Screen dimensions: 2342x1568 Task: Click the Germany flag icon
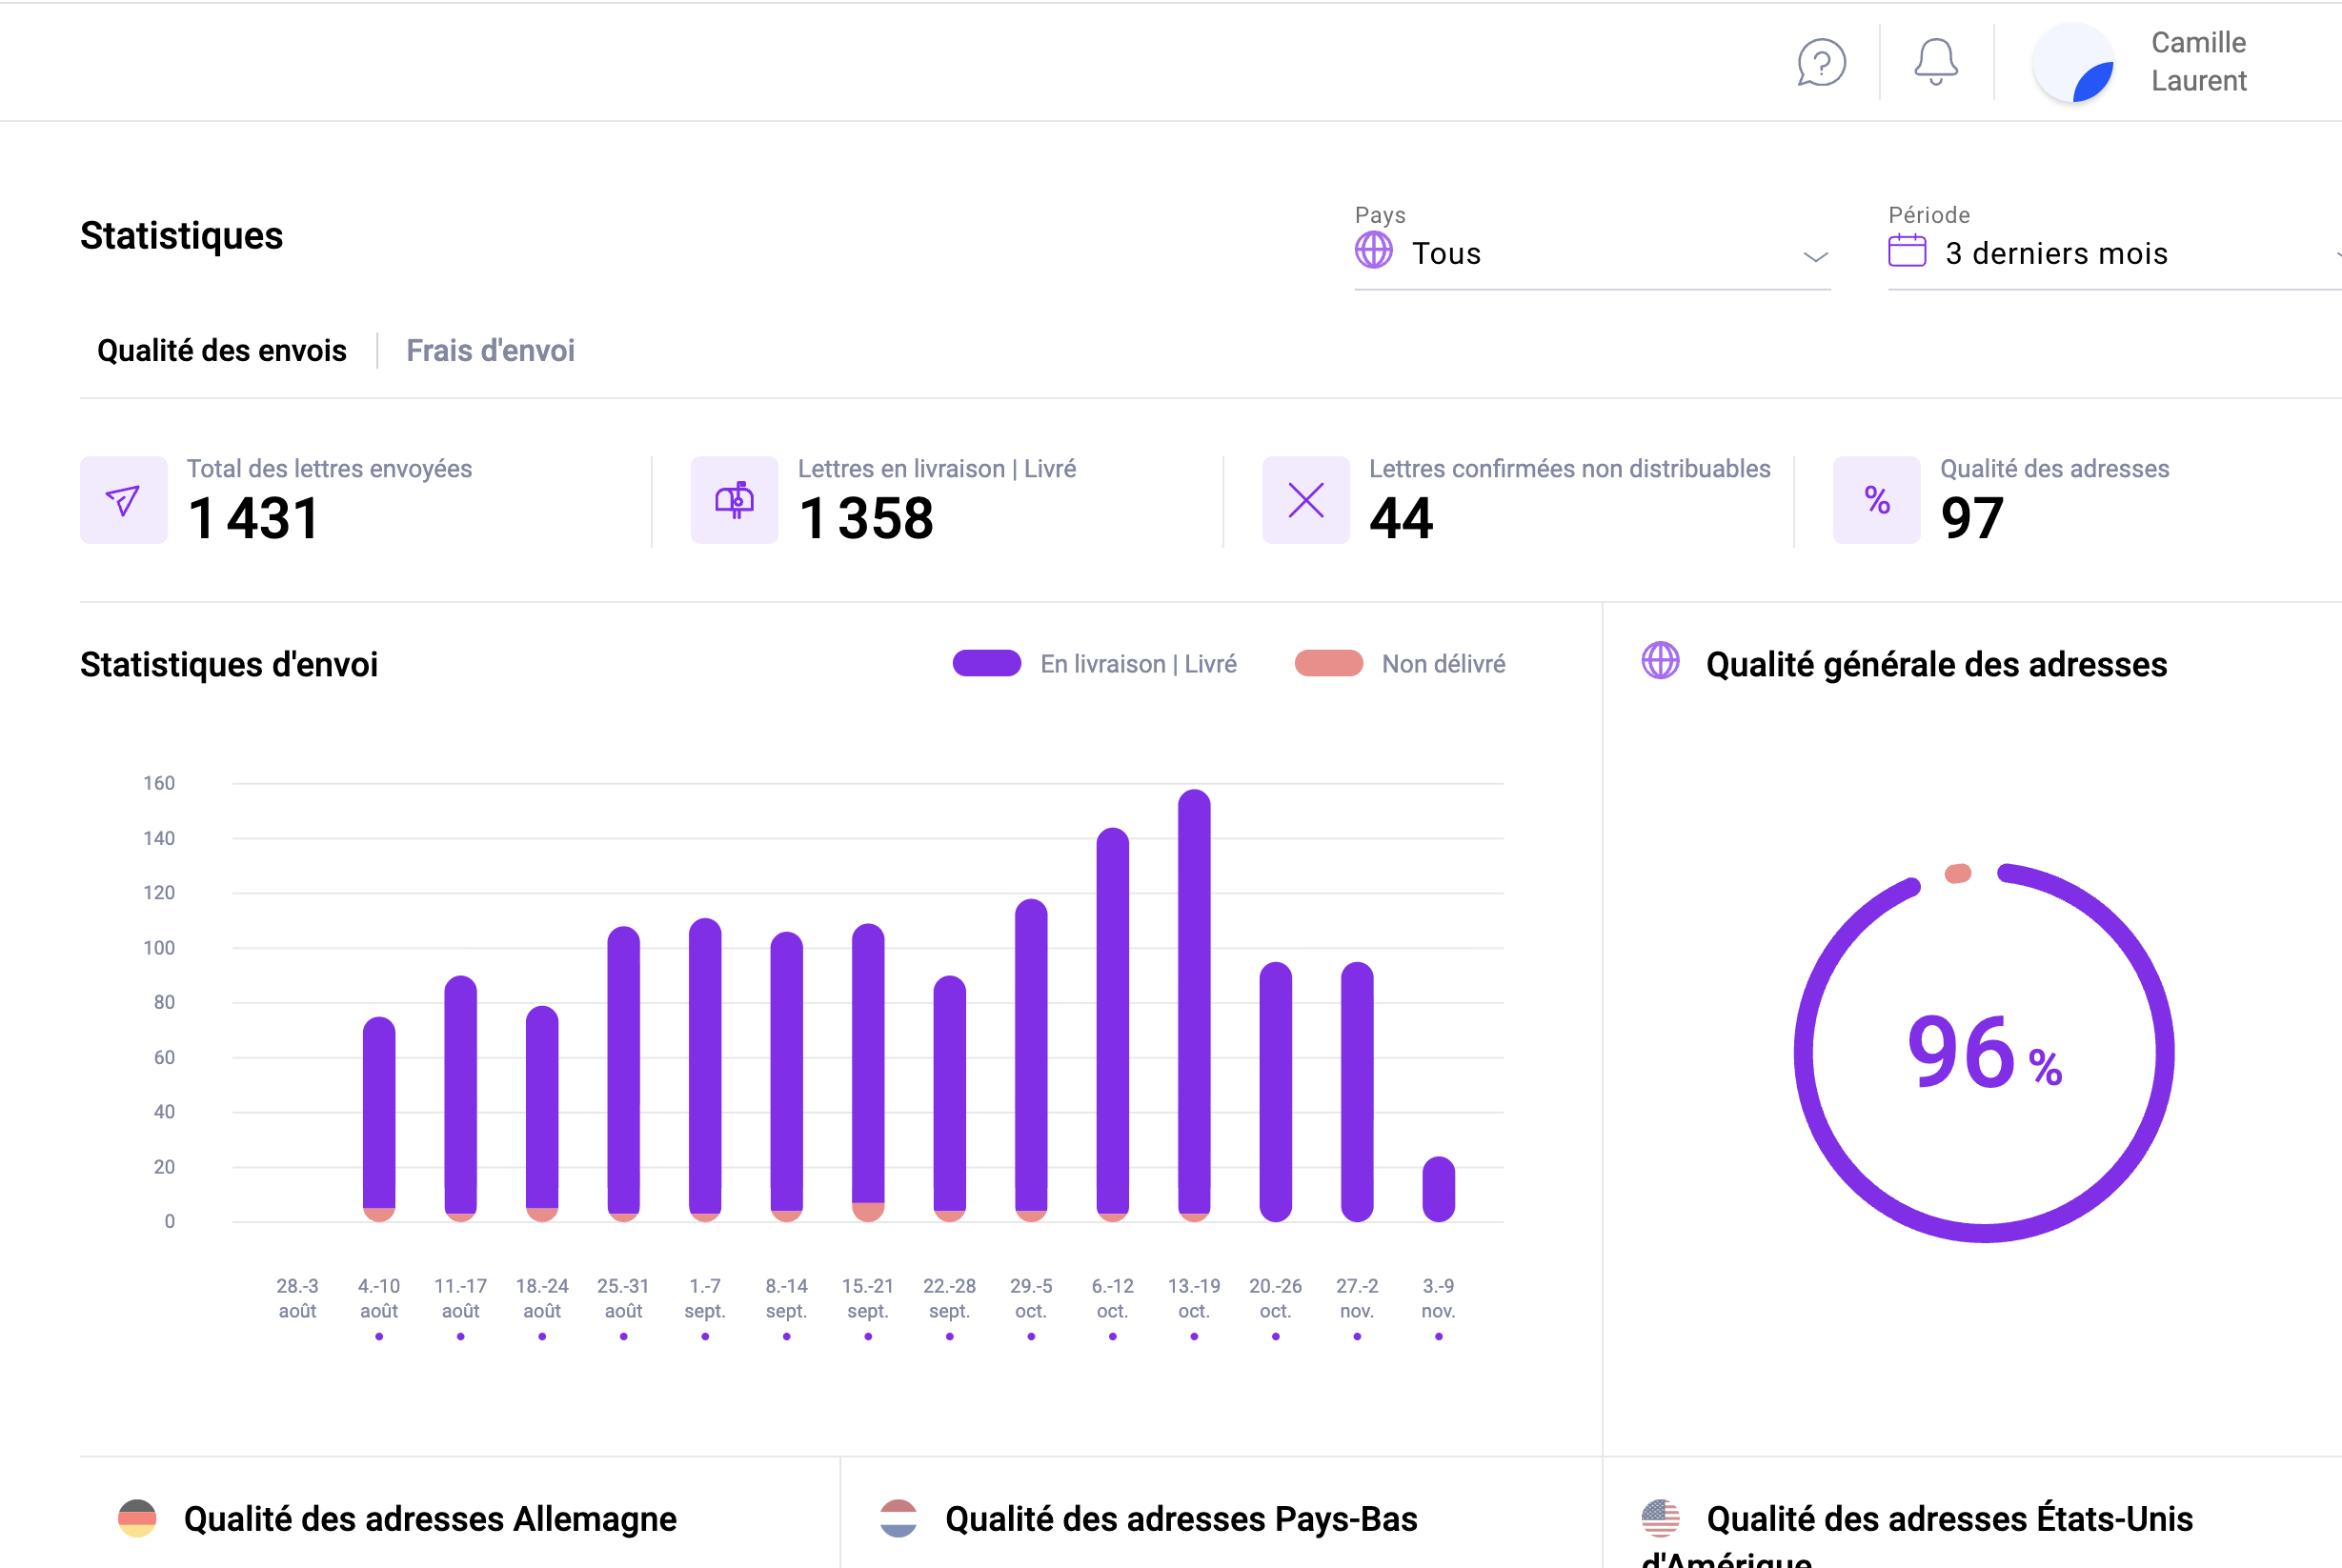(x=137, y=1518)
